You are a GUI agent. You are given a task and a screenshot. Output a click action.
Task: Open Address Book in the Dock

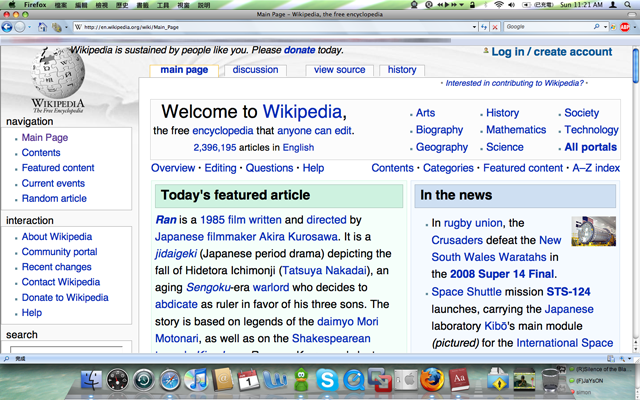(222, 380)
